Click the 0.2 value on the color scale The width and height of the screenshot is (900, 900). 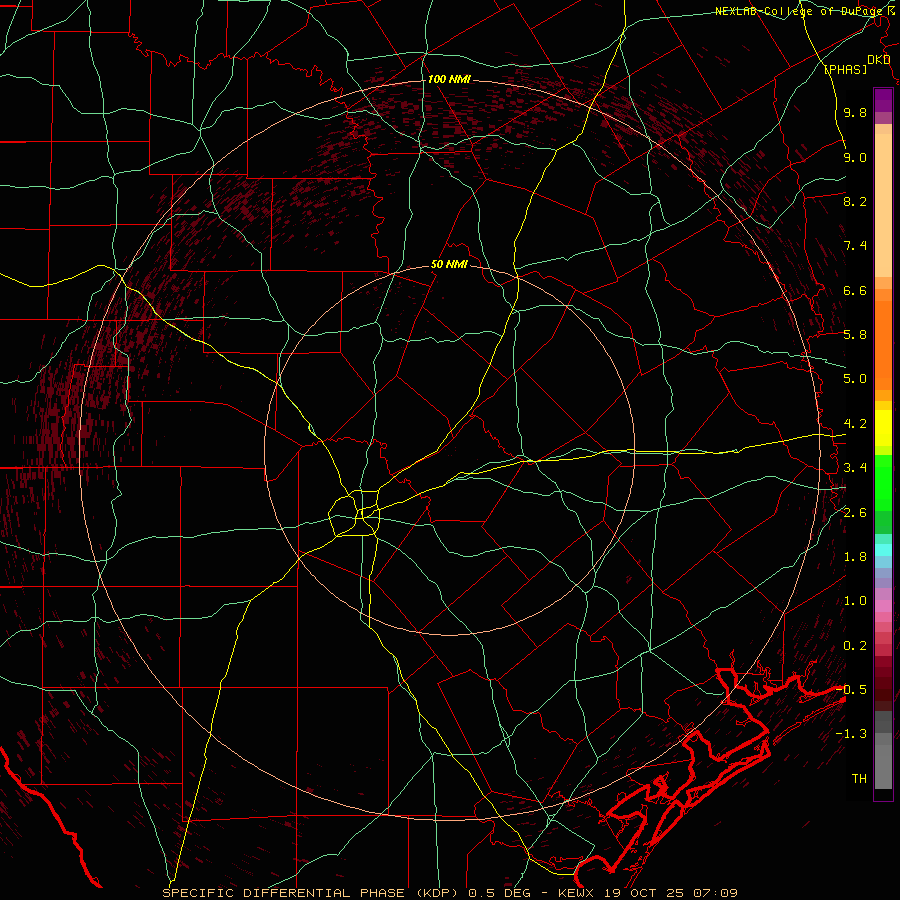pyautogui.click(x=855, y=646)
